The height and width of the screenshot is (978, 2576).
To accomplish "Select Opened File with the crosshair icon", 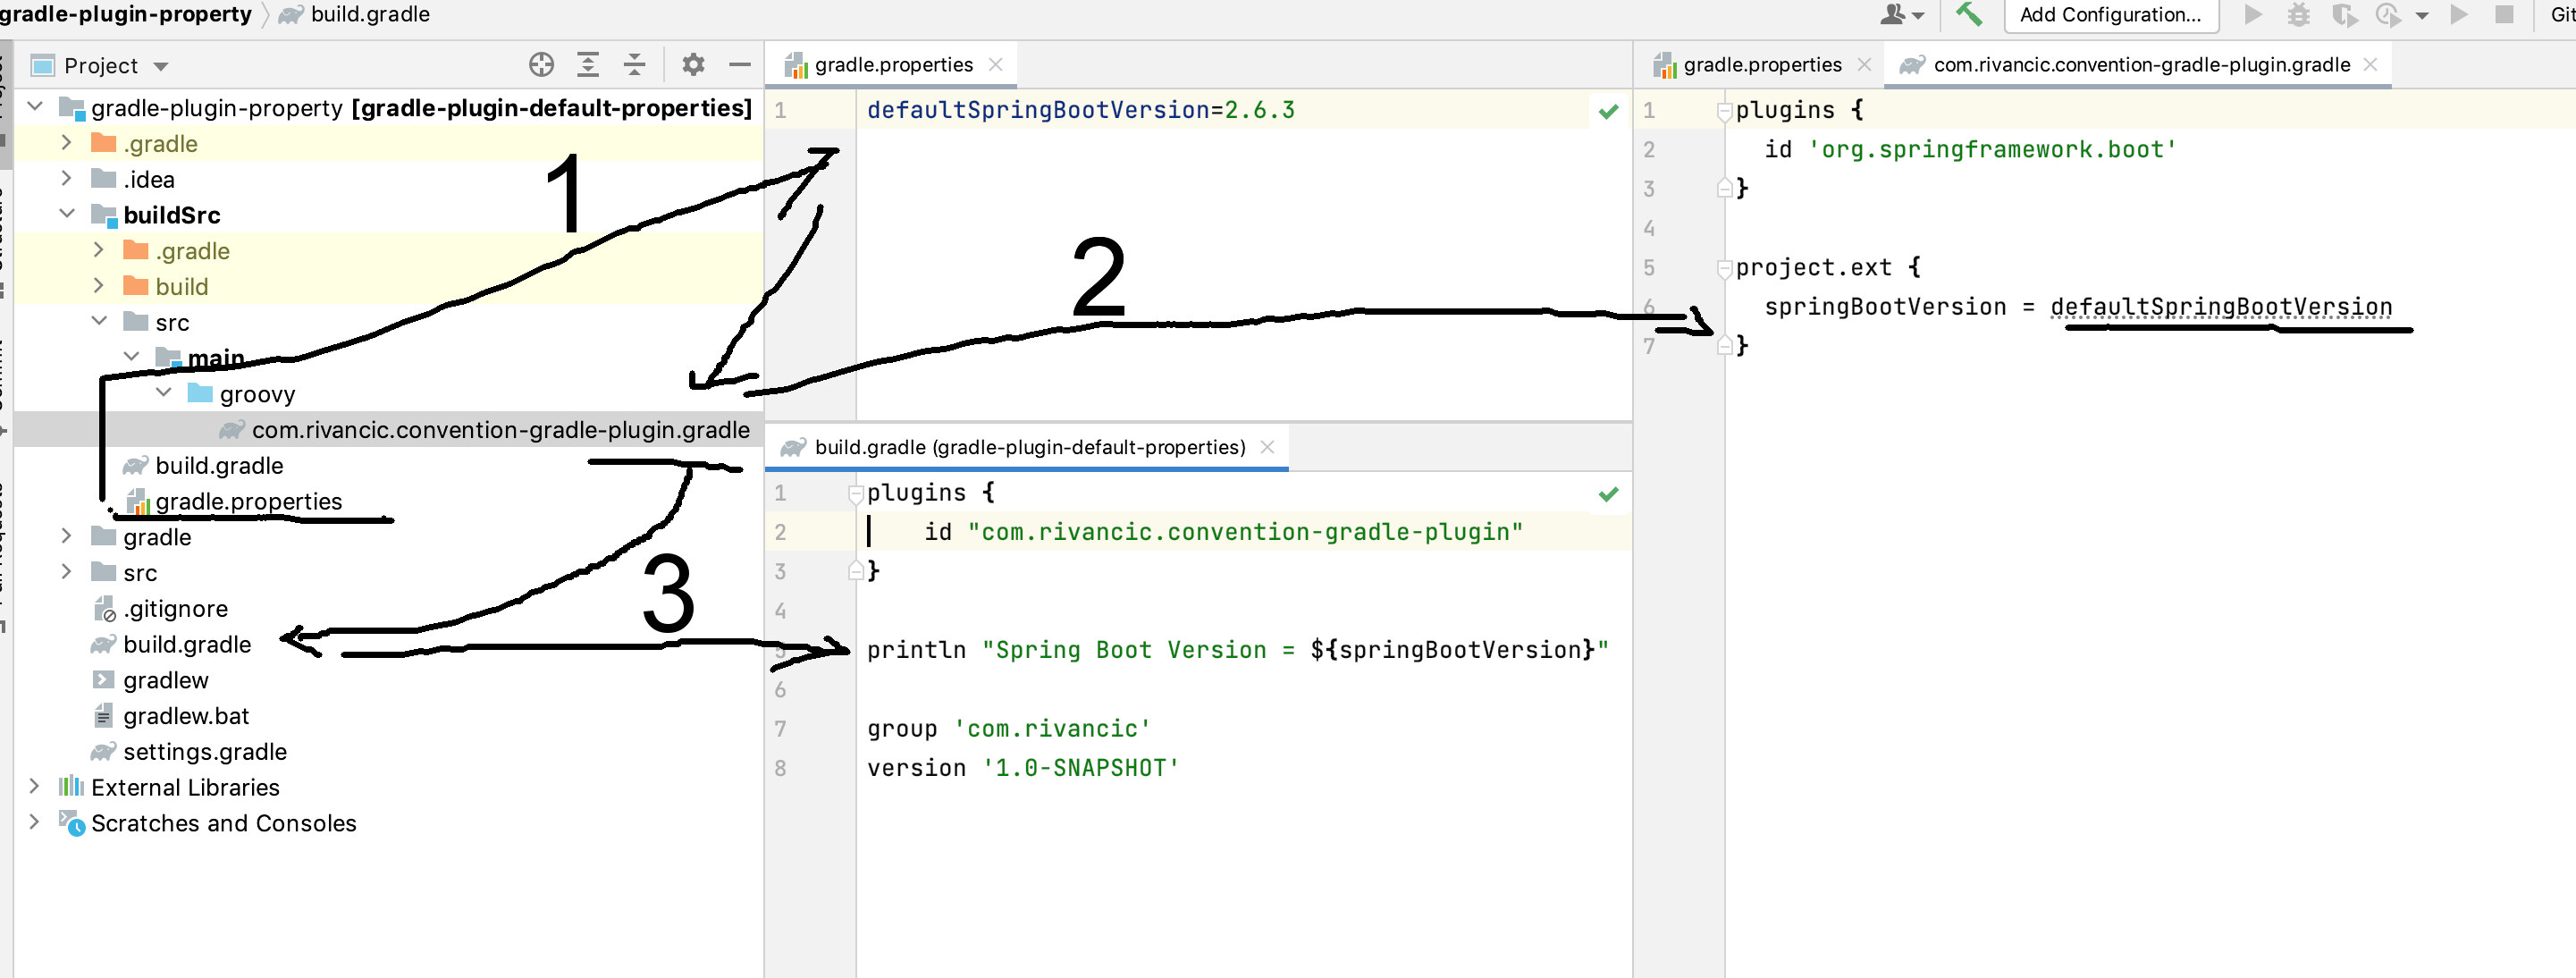I will 541,64.
